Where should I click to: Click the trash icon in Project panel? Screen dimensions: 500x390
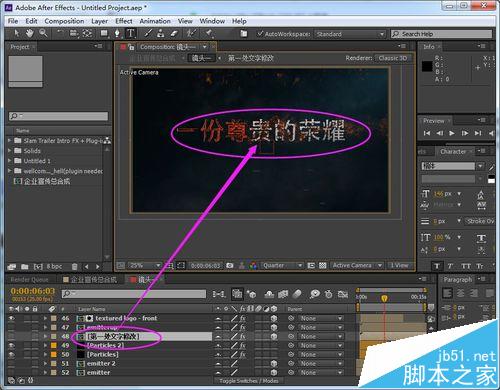point(75,267)
